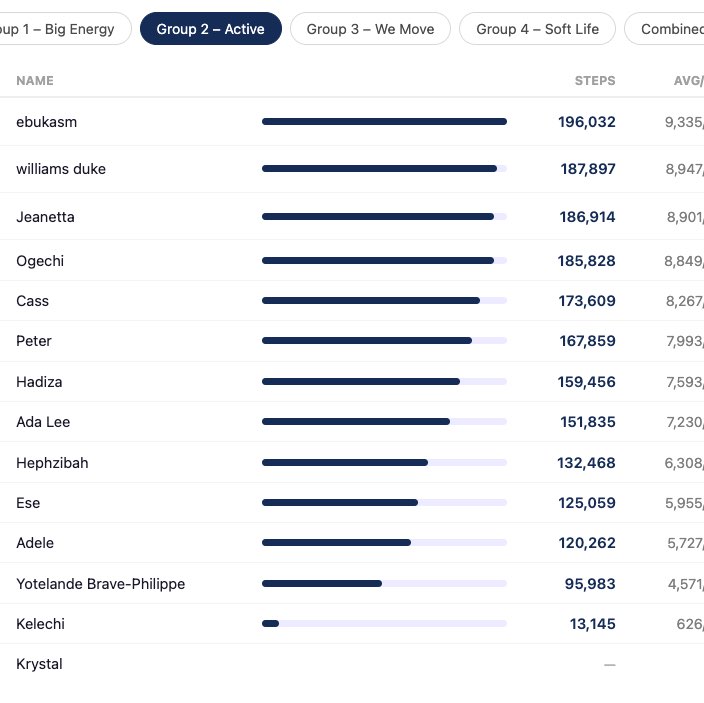This screenshot has width=704, height=703.
Task: Select the Group 2 – Active tab
Action: (x=211, y=29)
